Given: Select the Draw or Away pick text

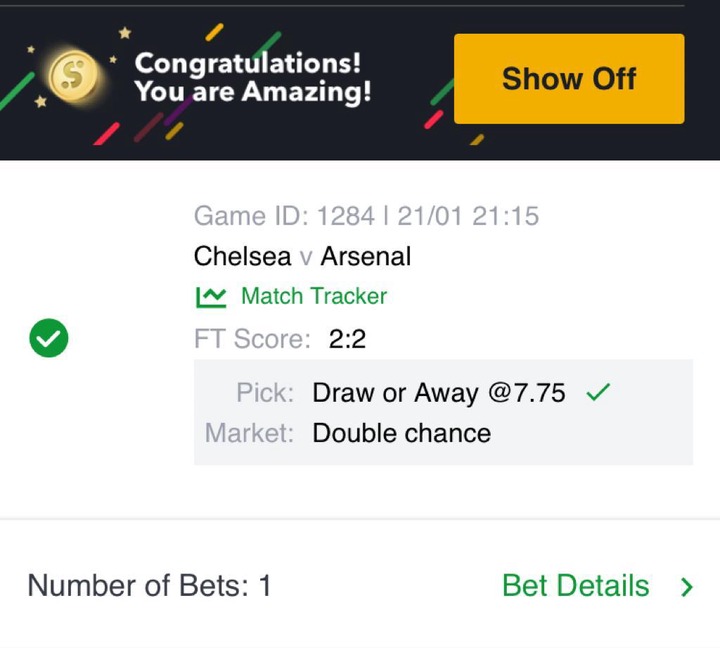Looking at the screenshot, I should (395, 393).
